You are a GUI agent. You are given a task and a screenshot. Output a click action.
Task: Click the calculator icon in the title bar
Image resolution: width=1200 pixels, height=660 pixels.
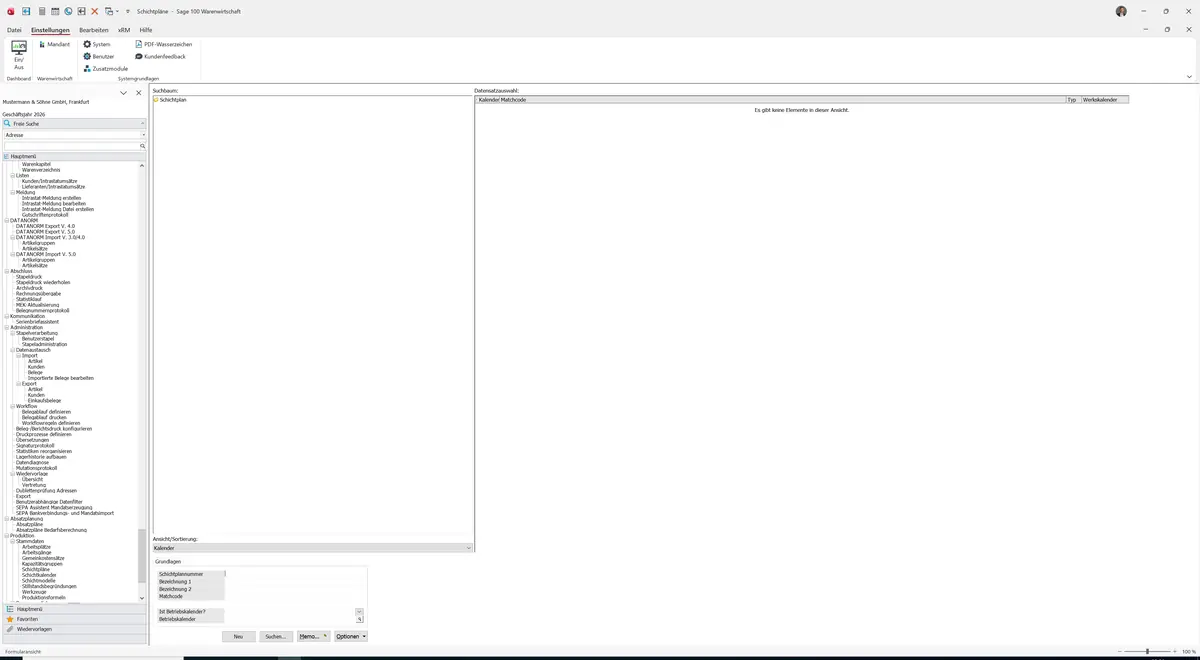click(x=41, y=11)
